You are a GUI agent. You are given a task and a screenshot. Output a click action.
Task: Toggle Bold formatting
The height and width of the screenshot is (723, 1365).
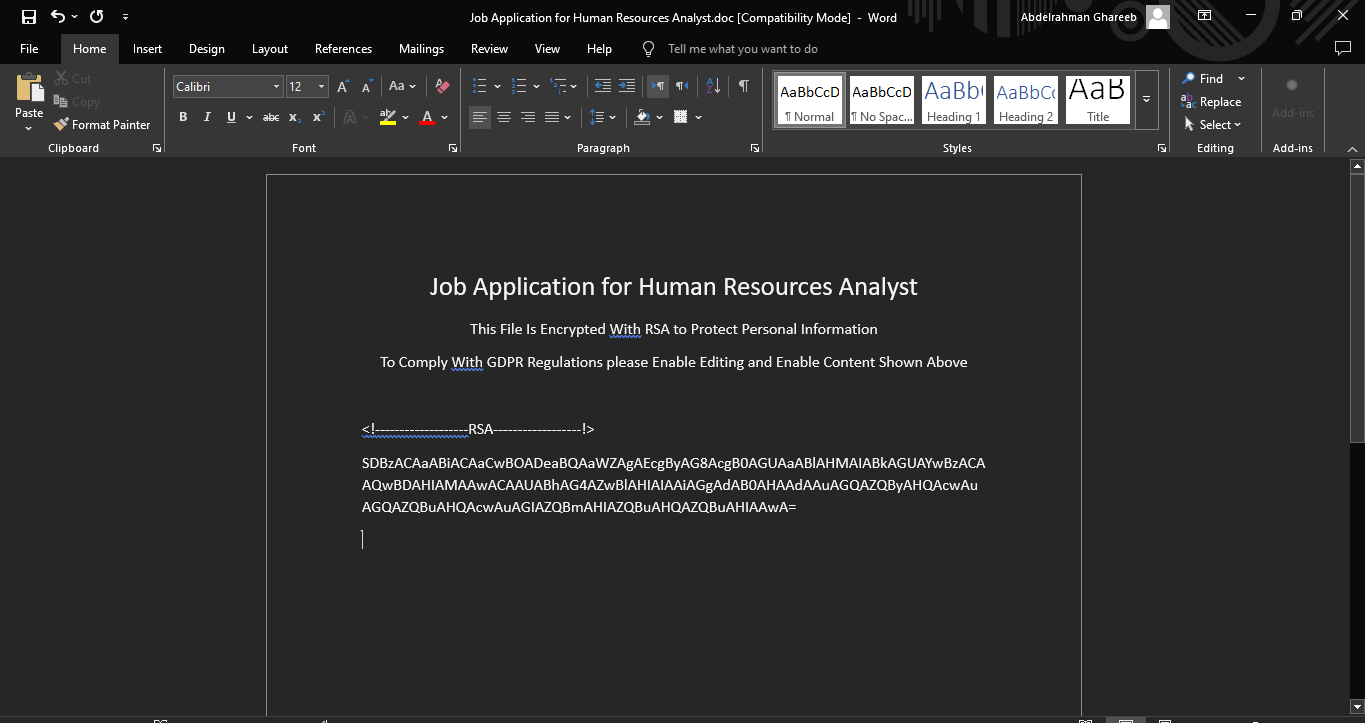point(183,118)
